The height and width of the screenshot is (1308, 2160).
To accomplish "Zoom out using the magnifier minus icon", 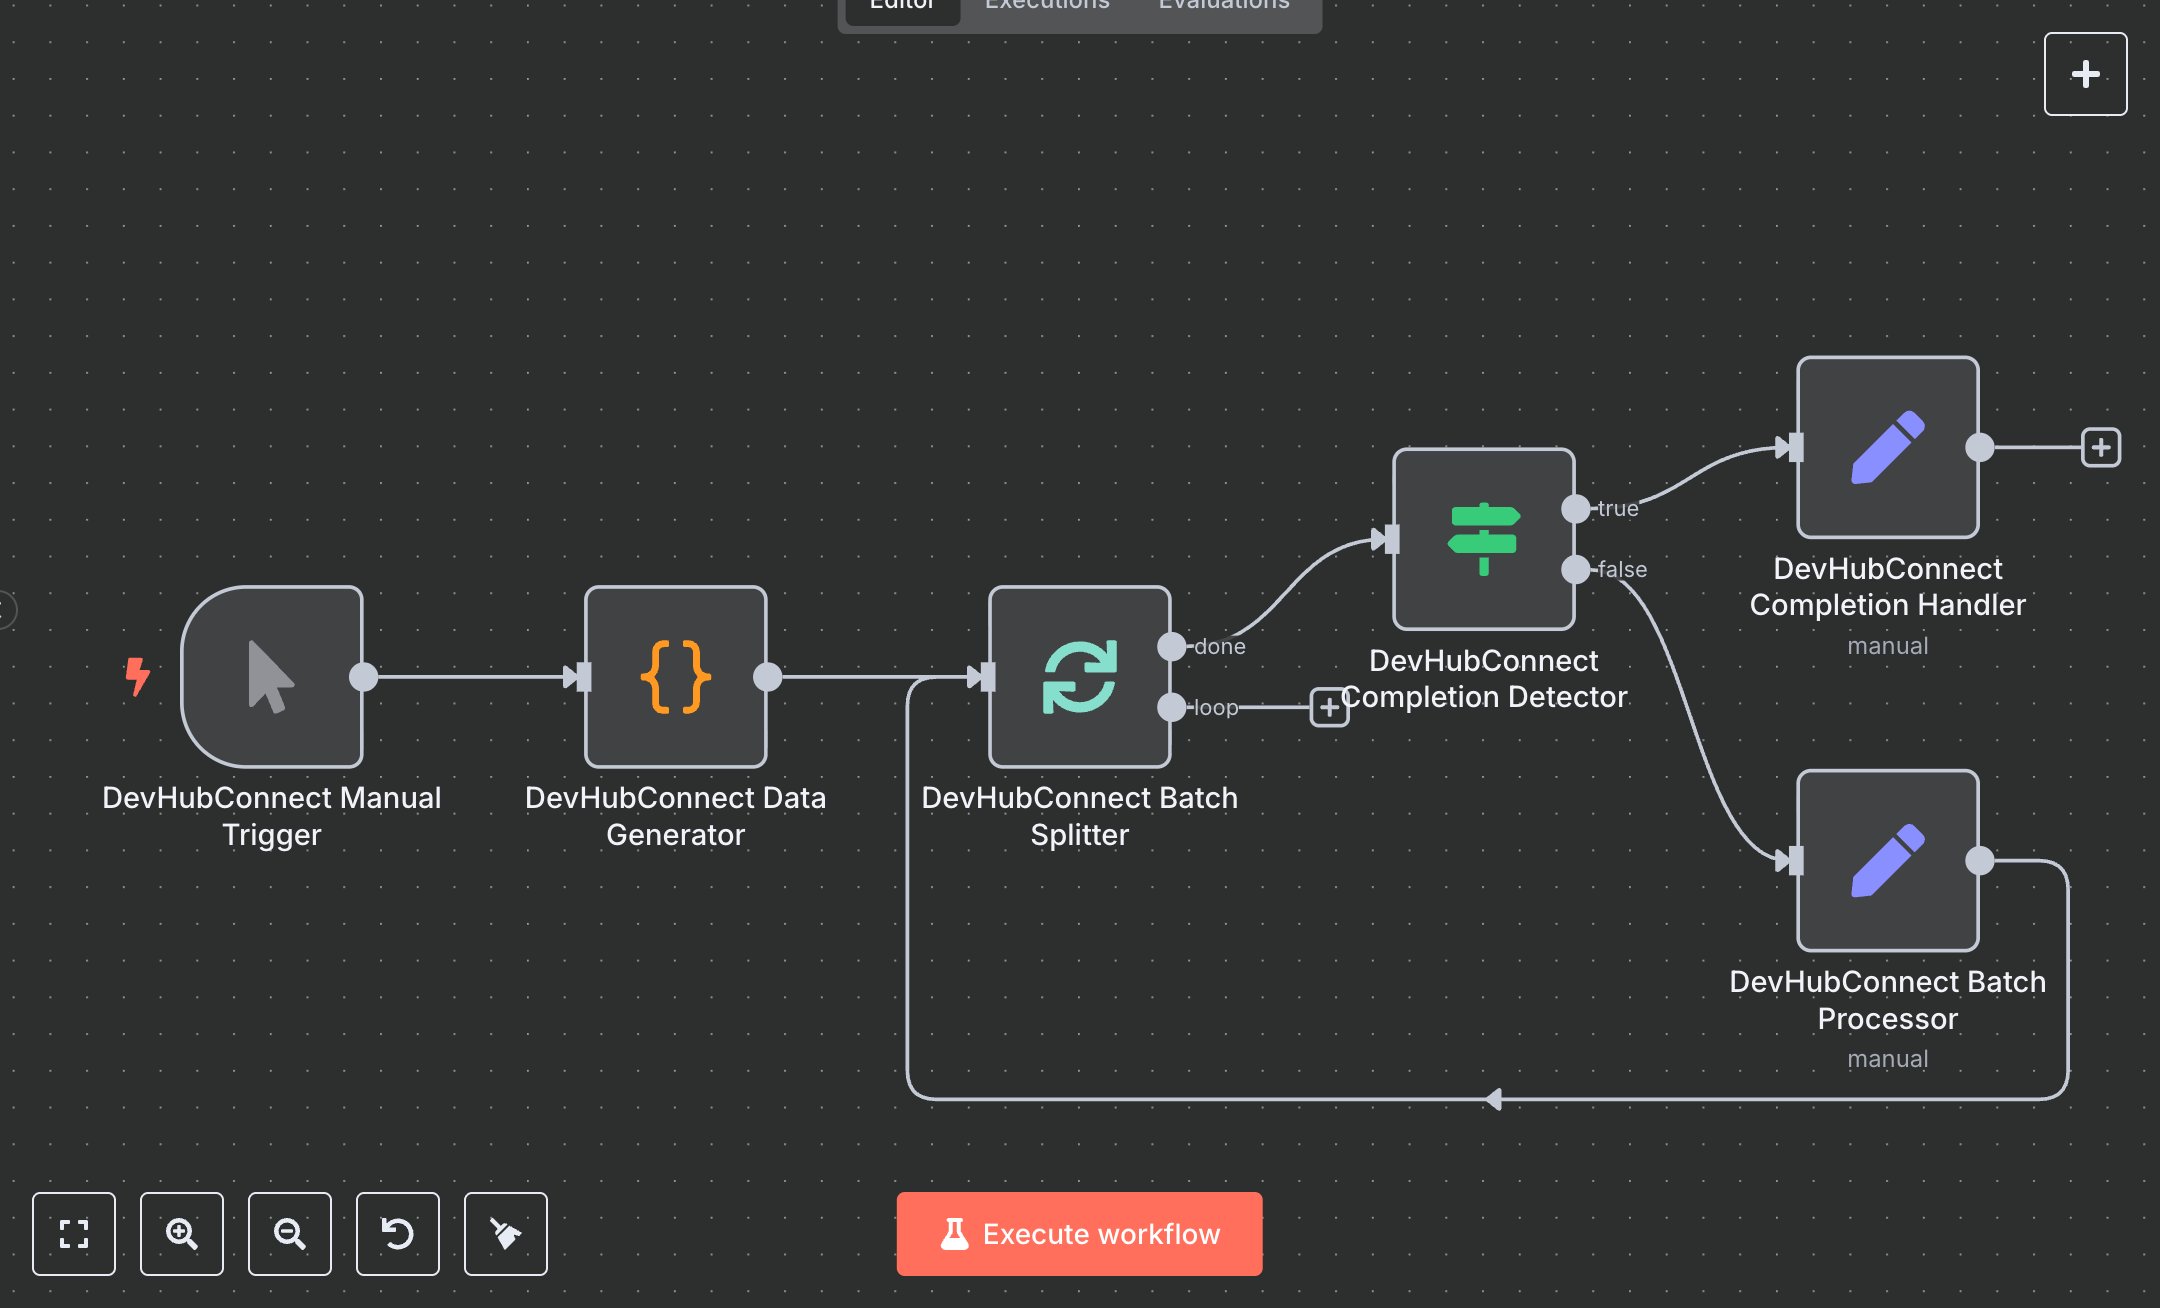I will coord(289,1234).
